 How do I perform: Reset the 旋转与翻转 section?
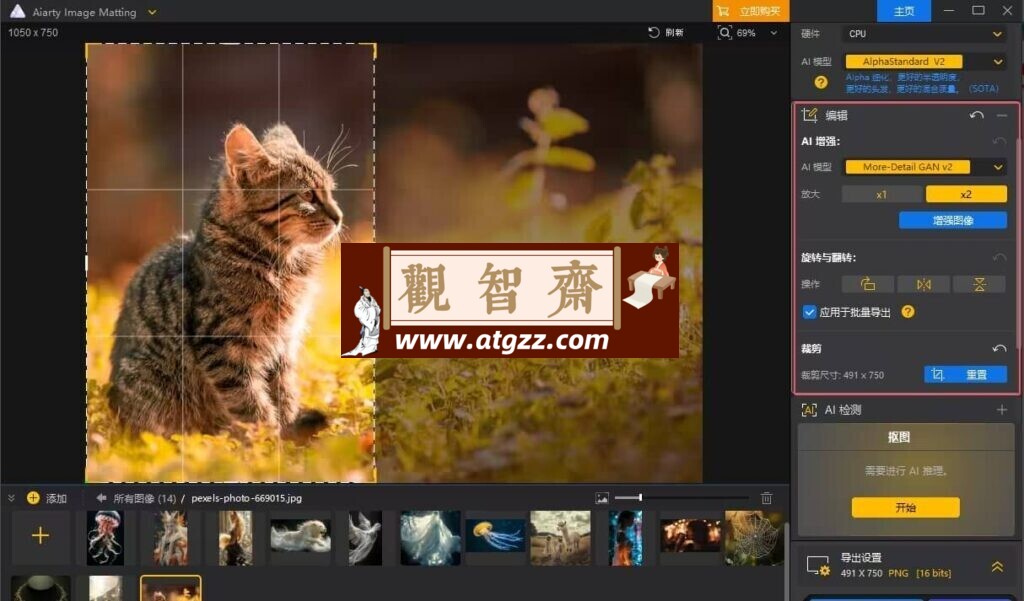pyautogui.click(x=999, y=257)
